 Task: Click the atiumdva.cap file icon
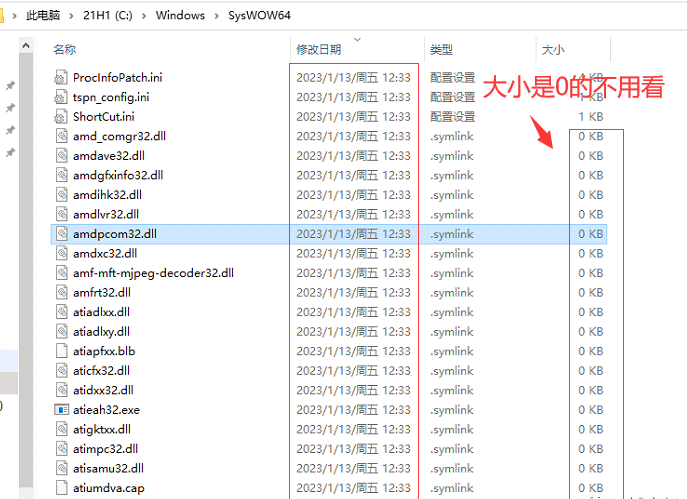[61, 488]
